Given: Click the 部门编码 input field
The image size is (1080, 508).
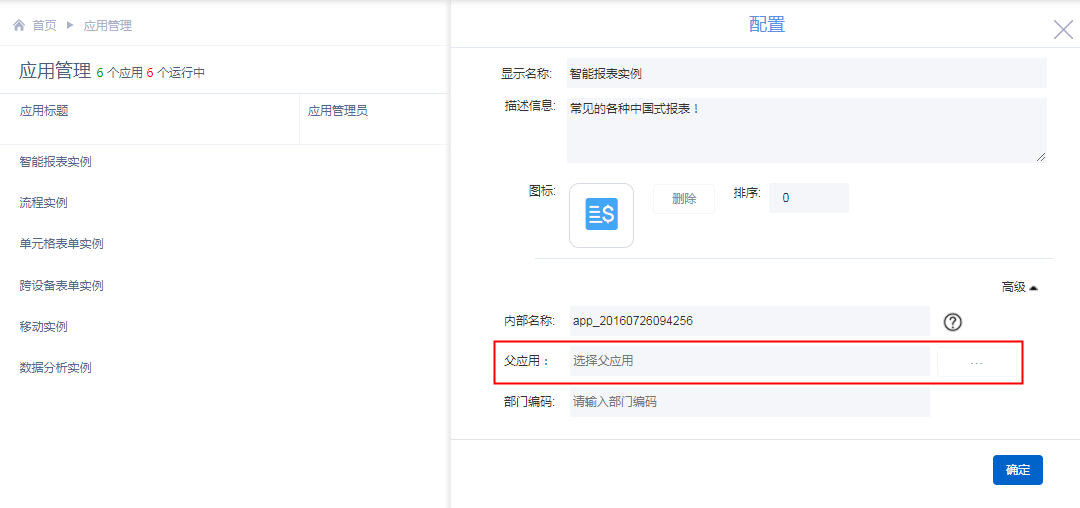Looking at the screenshot, I should (x=749, y=402).
